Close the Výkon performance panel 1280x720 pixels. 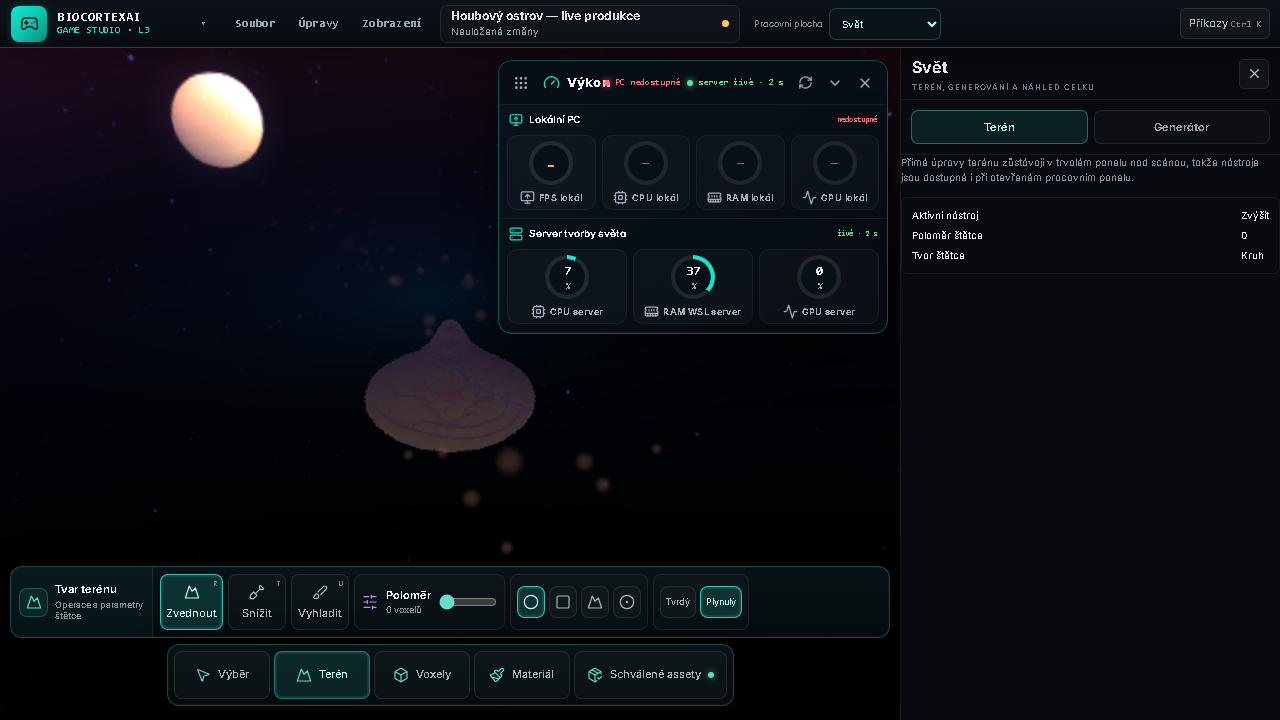point(865,83)
